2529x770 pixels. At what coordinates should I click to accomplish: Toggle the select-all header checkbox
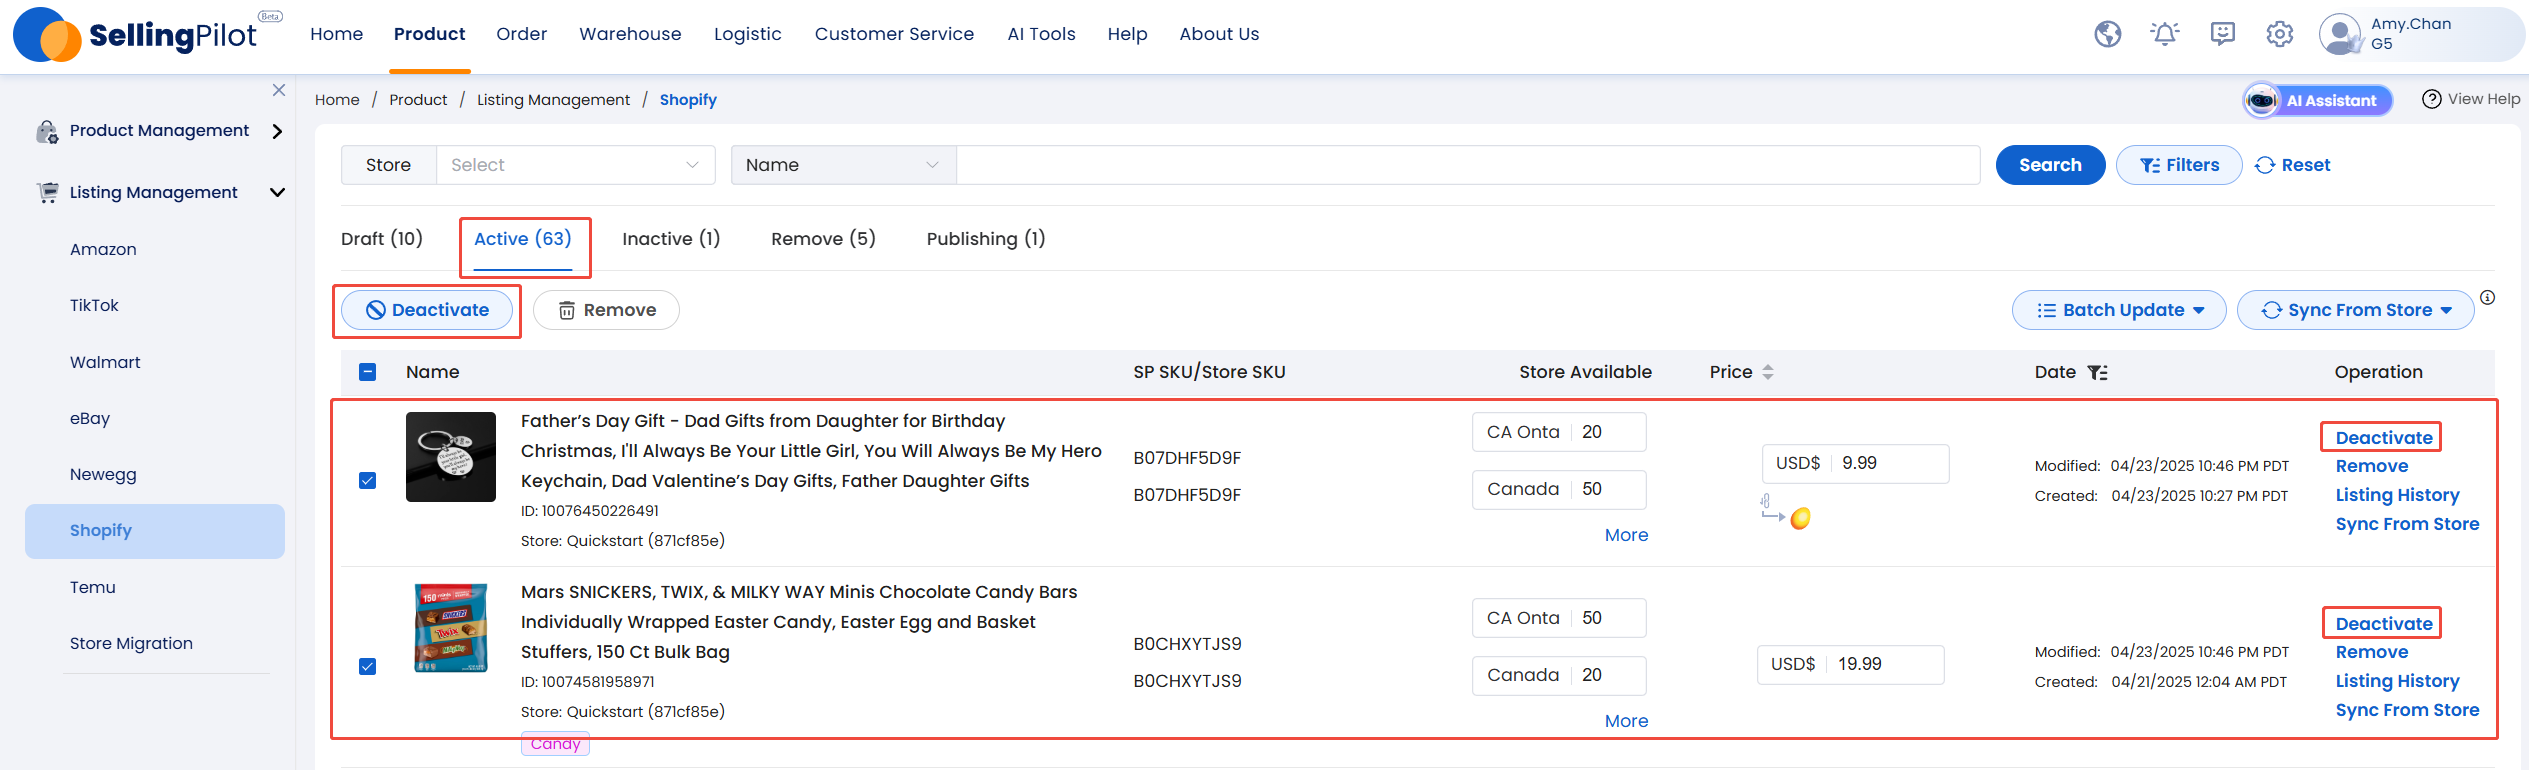tap(367, 372)
